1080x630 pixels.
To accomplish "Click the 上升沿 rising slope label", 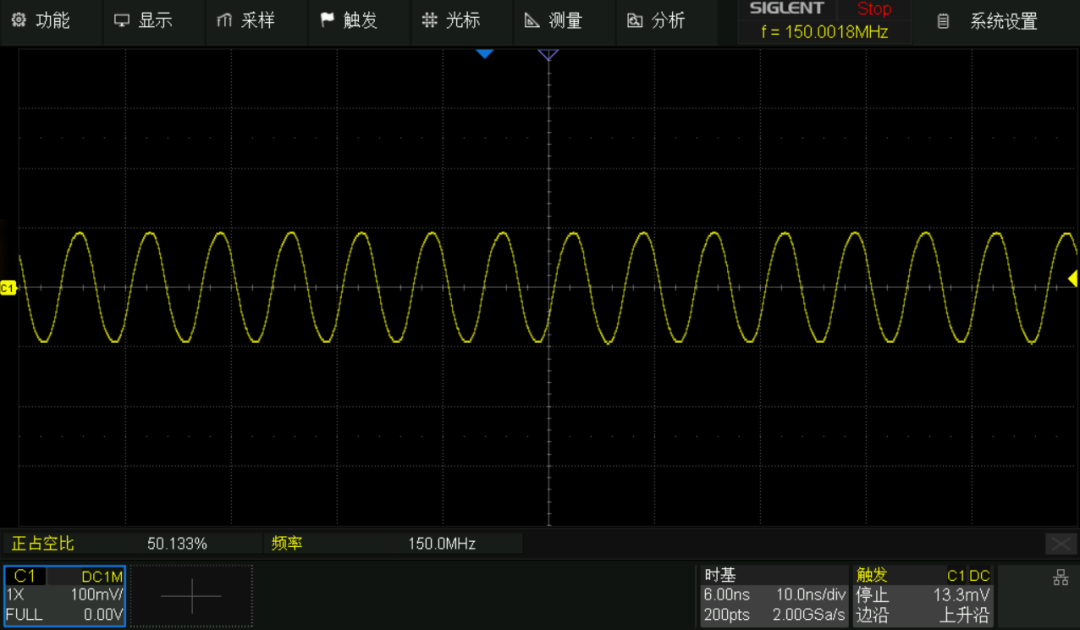I will (965, 614).
